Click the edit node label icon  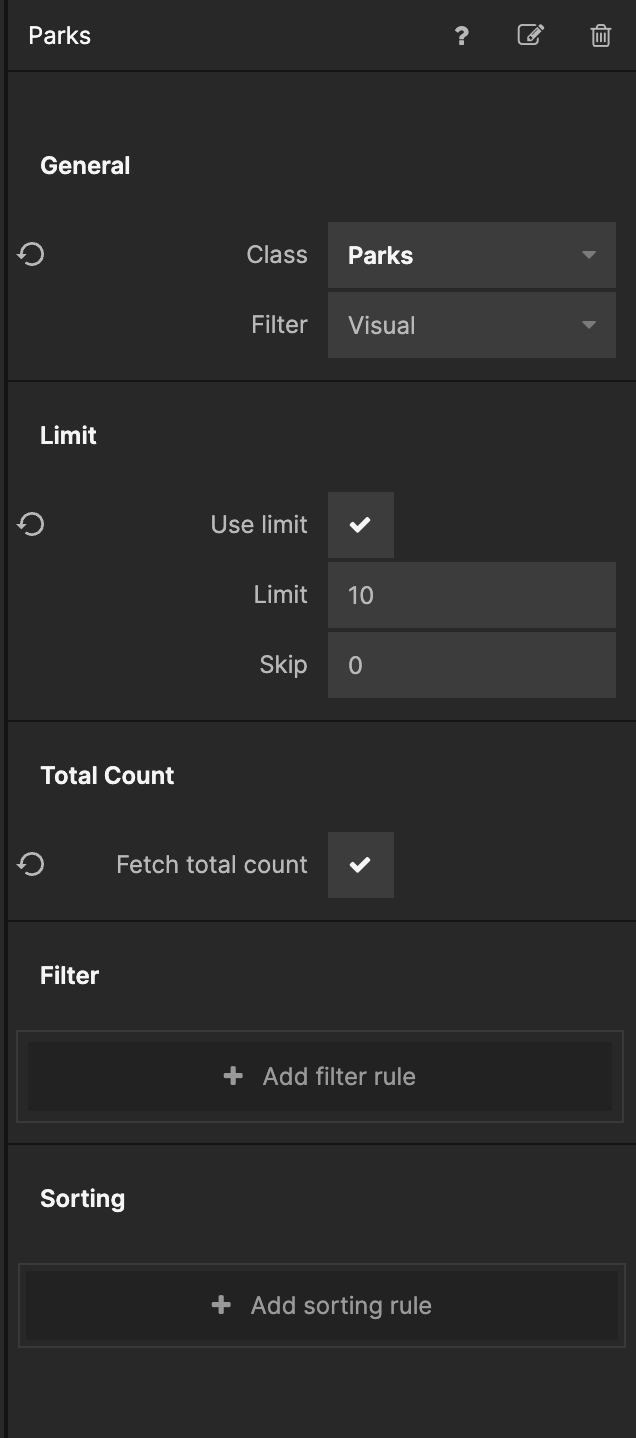pos(530,36)
